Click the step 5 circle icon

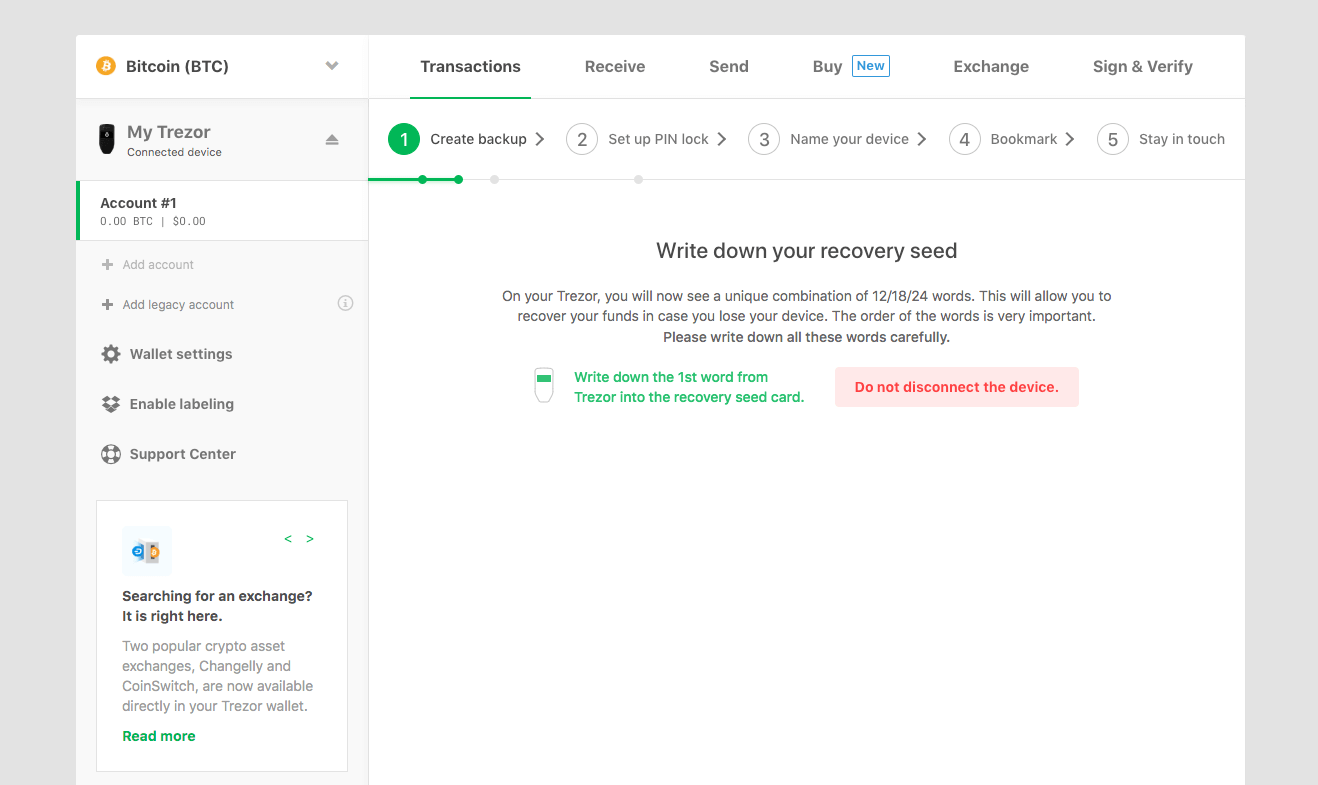[x=1113, y=139]
